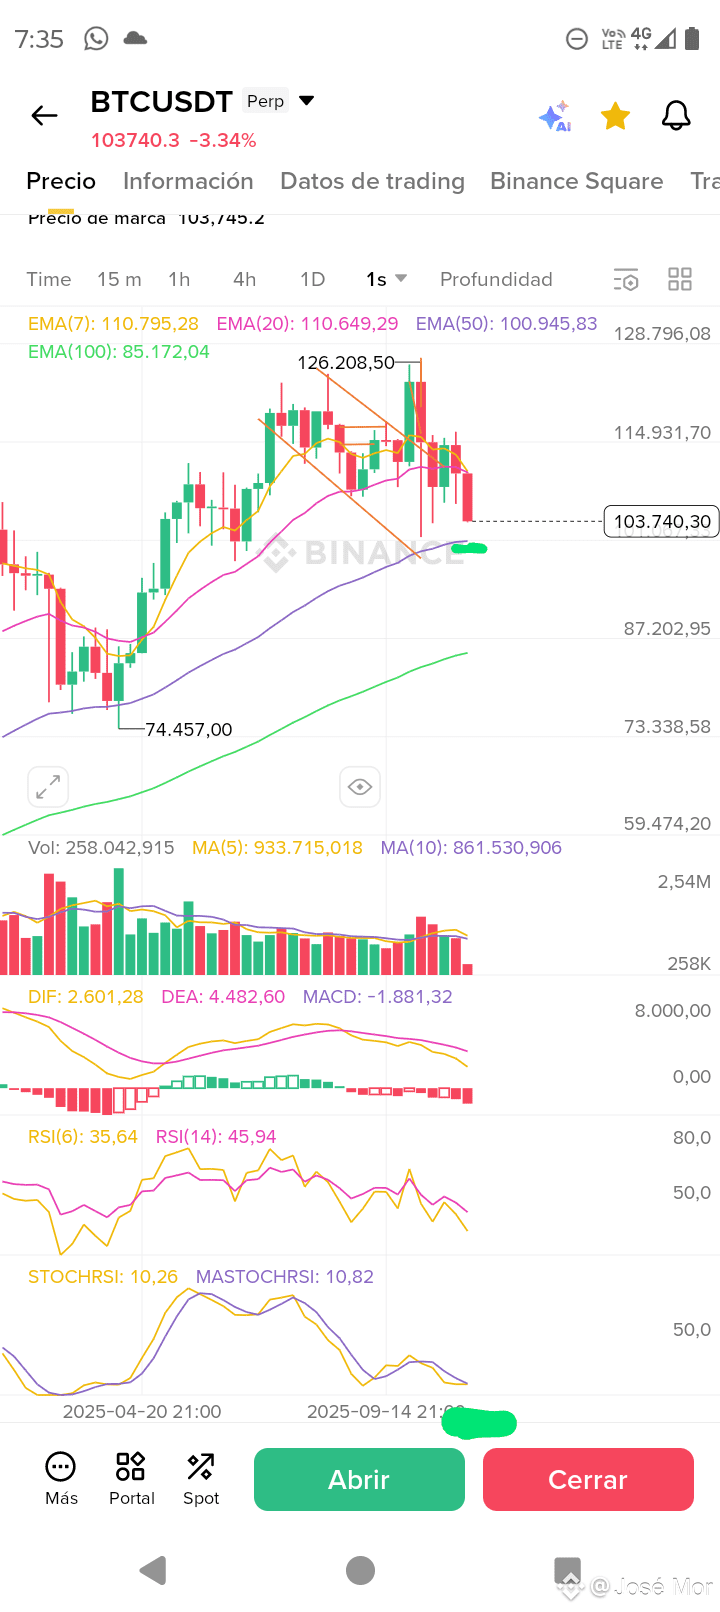Expand the BTCUSDT Perp pair dropdown arrow
The width and height of the screenshot is (720, 1612).
(307, 101)
